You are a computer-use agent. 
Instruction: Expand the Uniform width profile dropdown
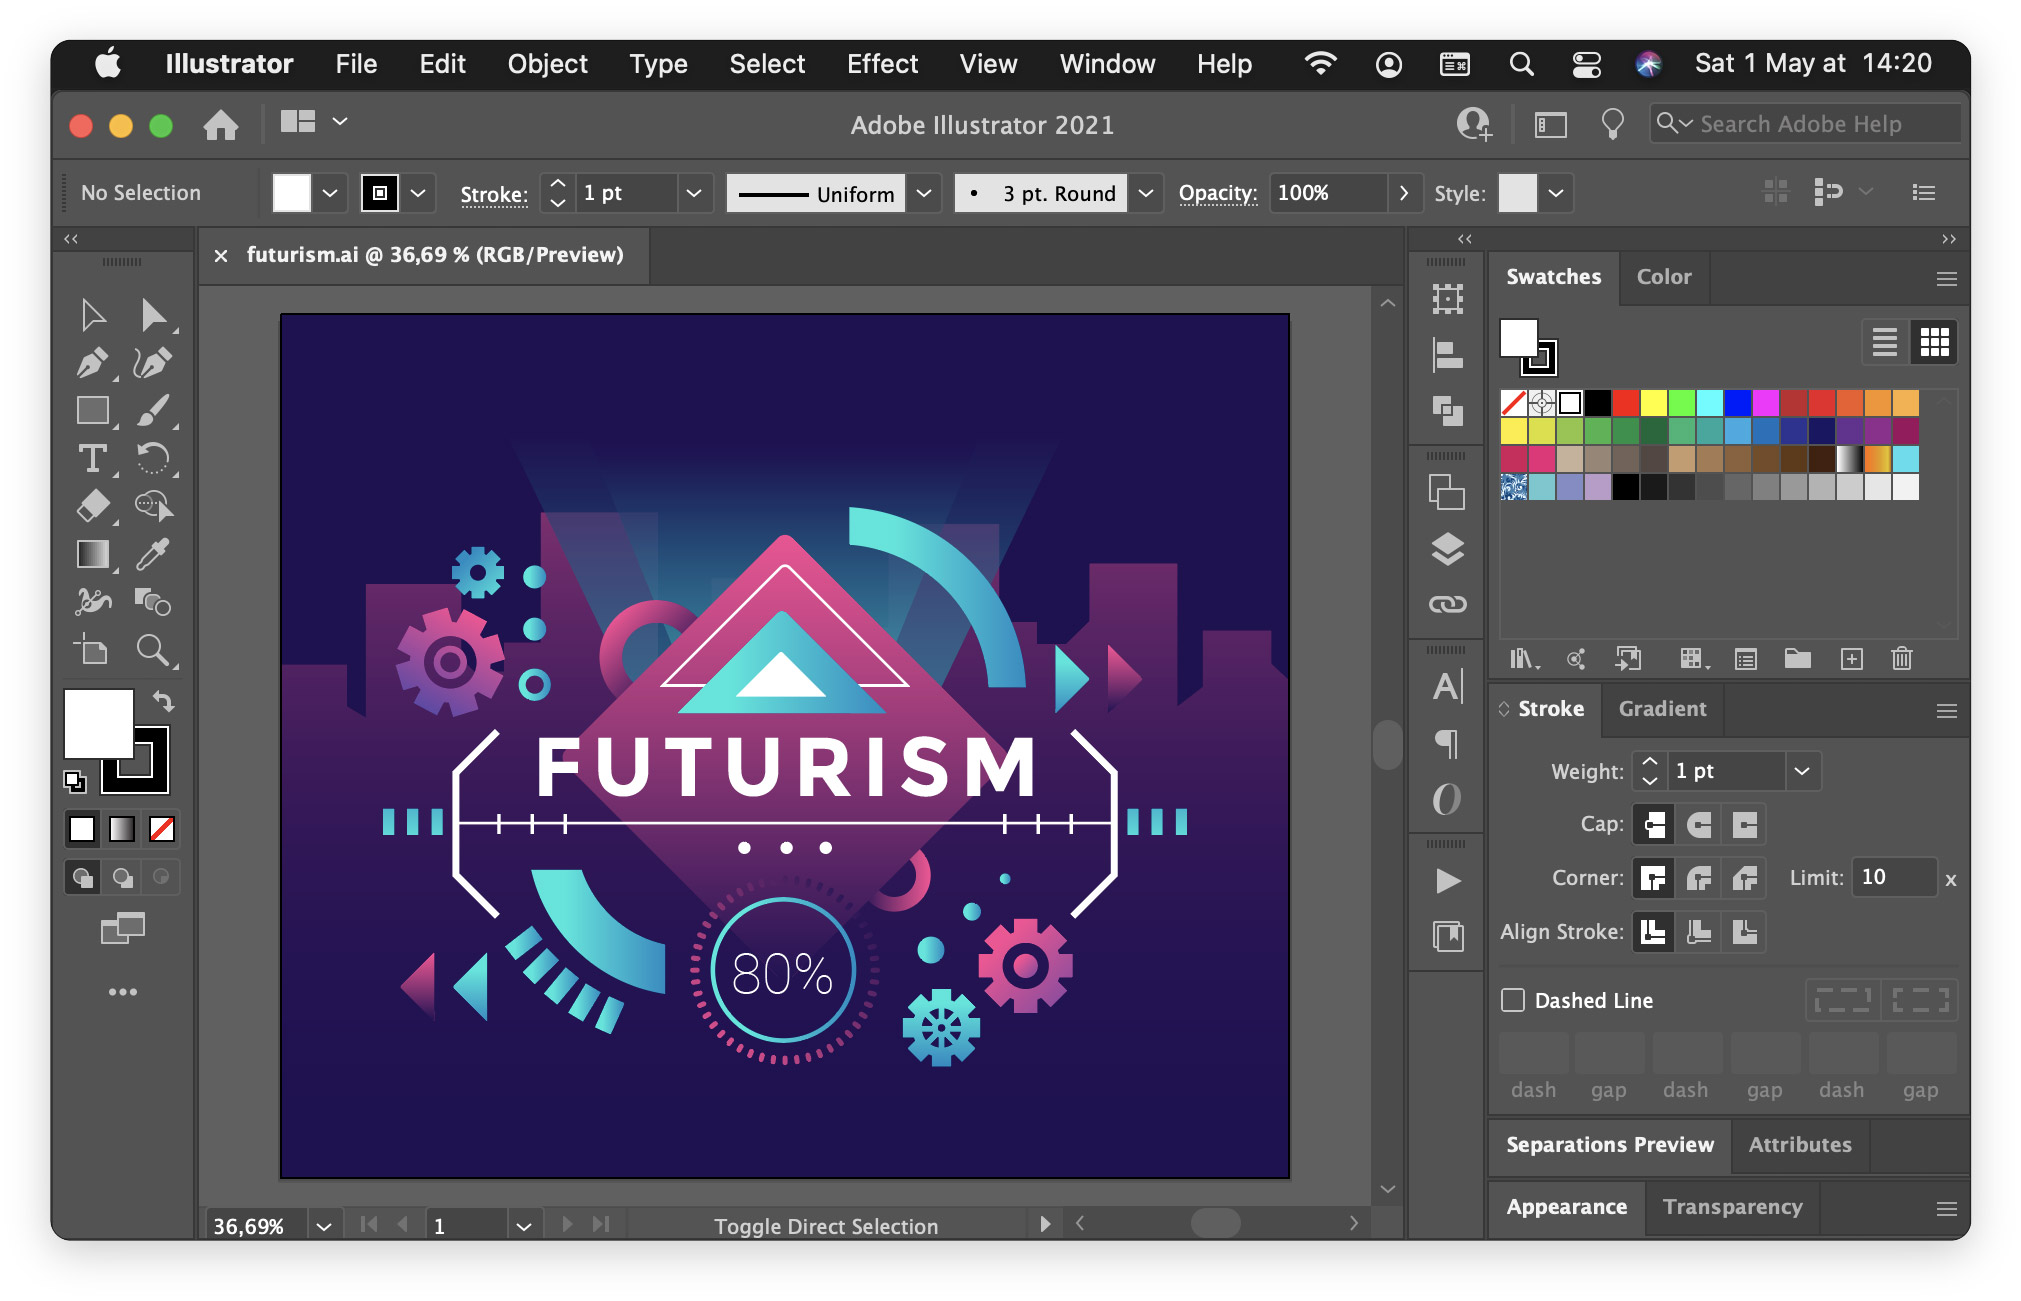pos(924,193)
